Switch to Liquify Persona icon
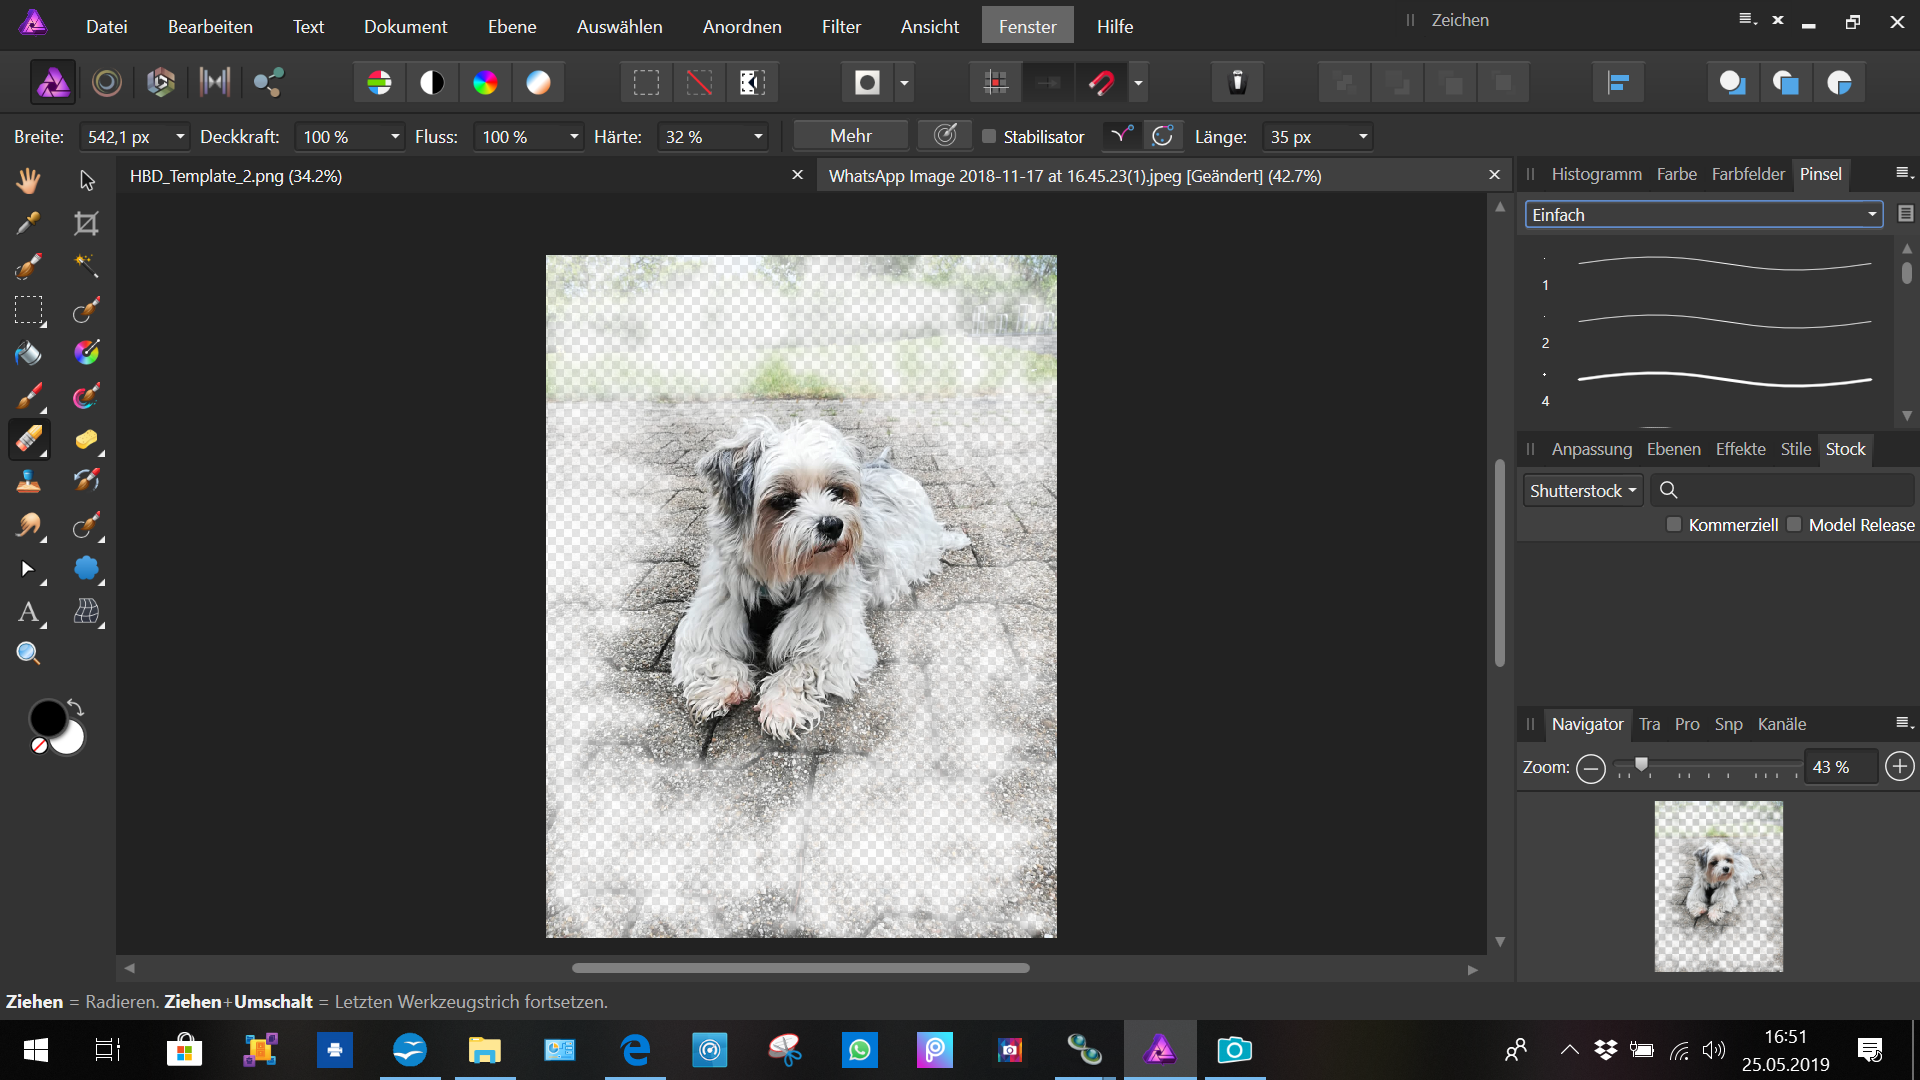This screenshot has height=1080, width=1920. [106, 82]
